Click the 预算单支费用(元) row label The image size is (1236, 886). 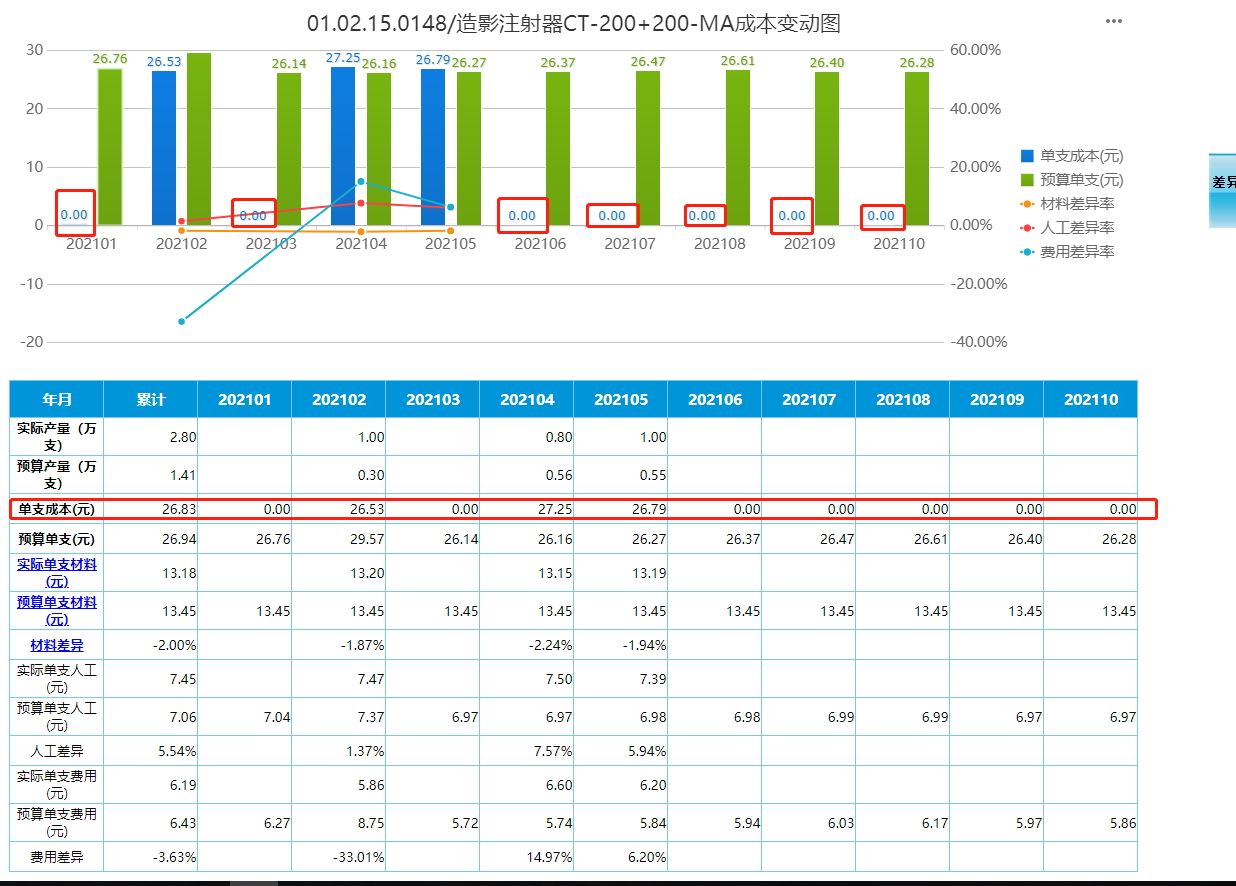pos(57,823)
